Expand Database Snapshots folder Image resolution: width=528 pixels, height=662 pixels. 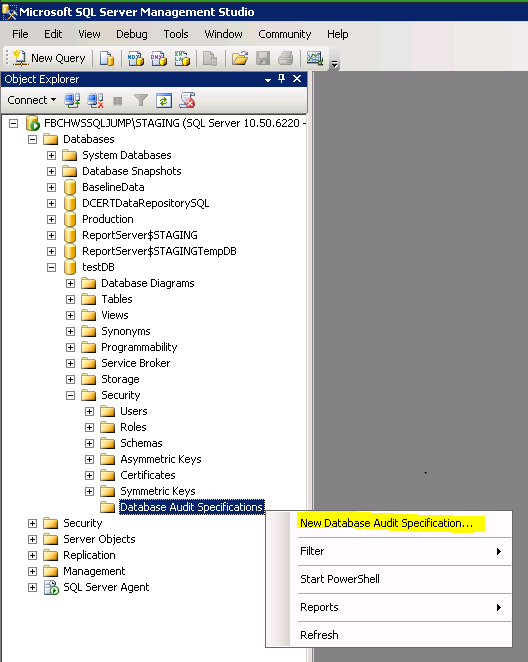coord(51,172)
